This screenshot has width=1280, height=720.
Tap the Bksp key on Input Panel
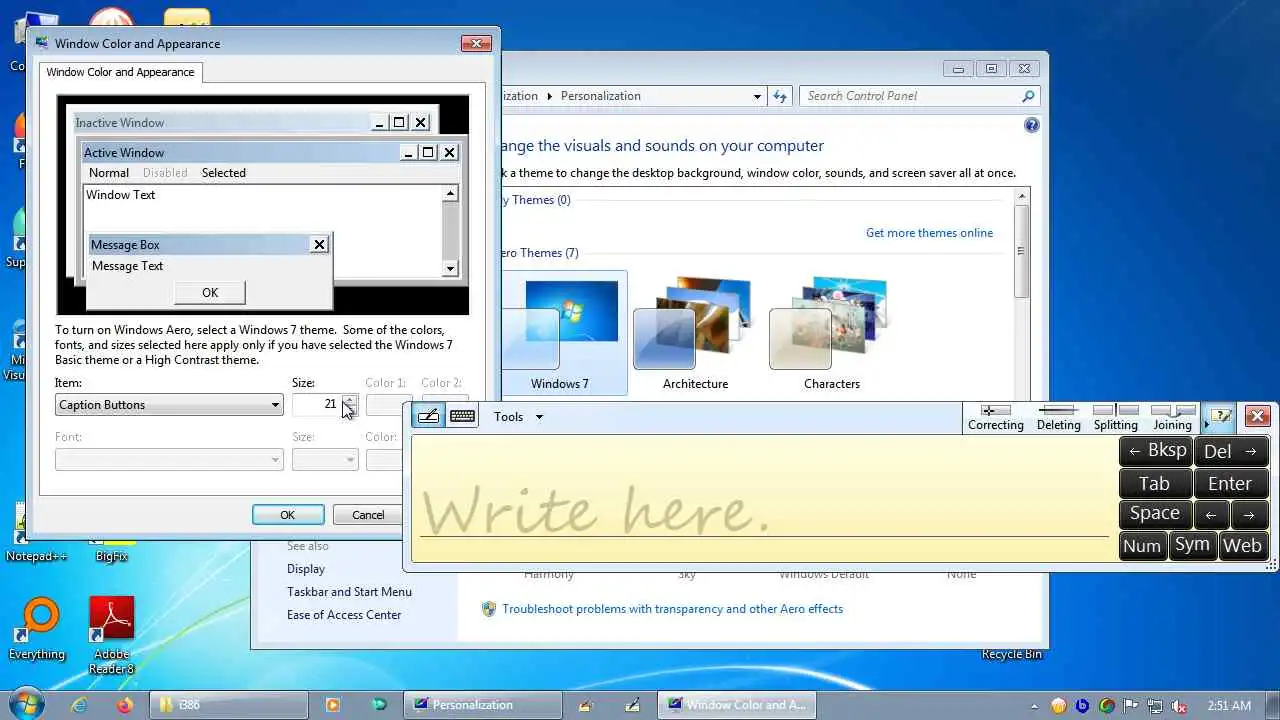[1156, 451]
